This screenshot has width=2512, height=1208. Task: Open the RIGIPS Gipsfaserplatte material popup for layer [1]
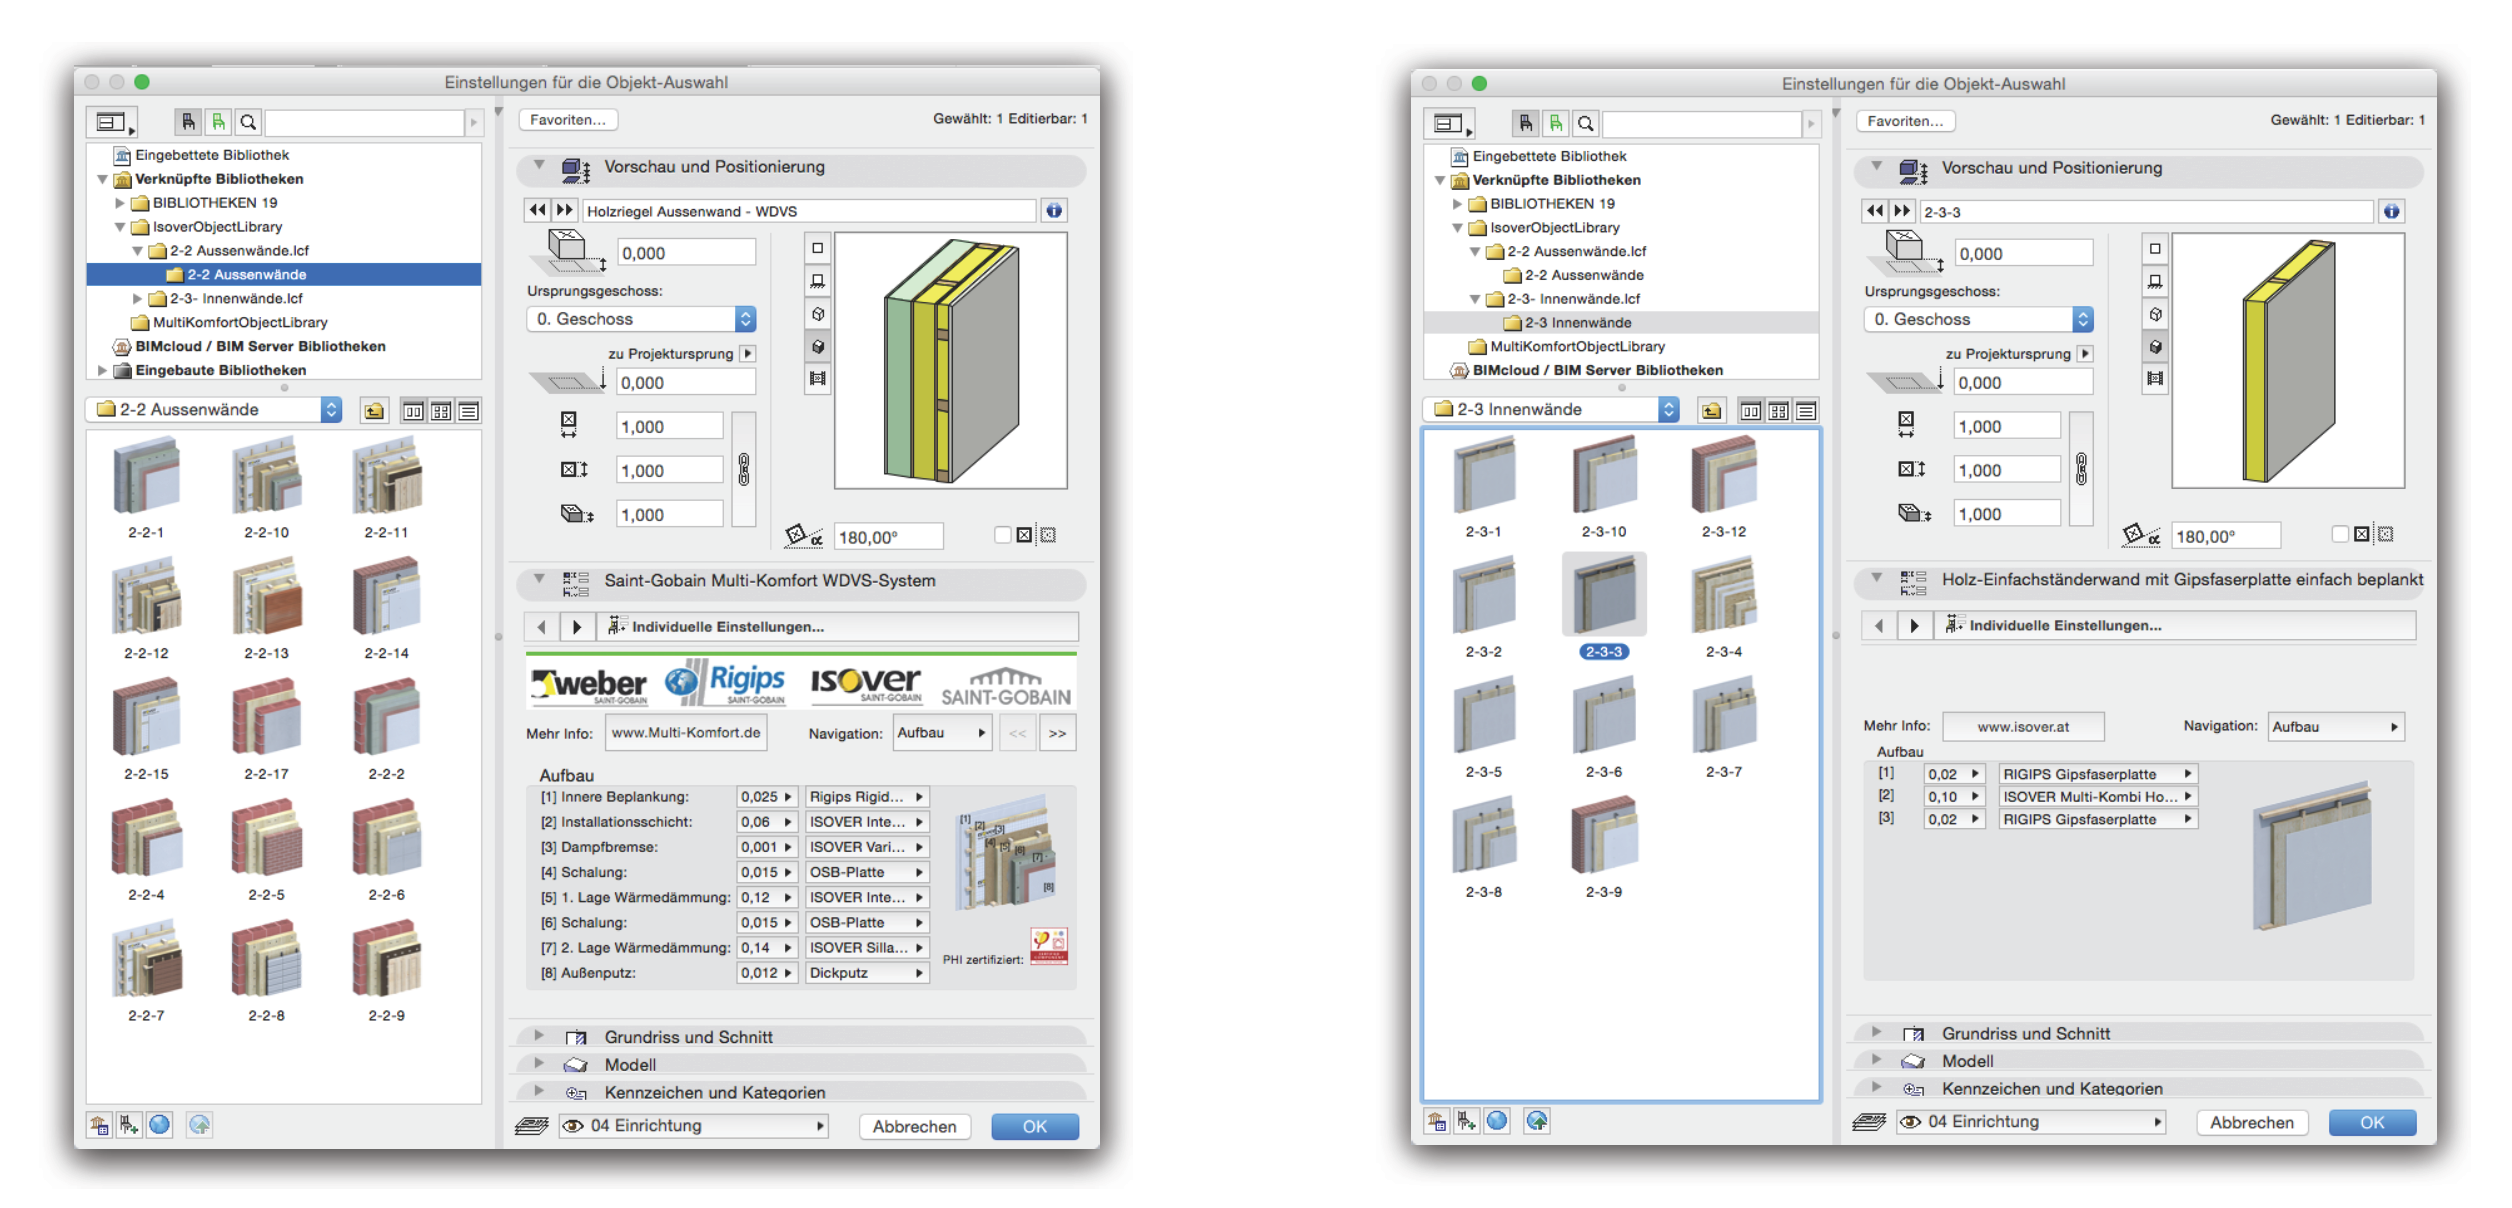coord(2096,774)
